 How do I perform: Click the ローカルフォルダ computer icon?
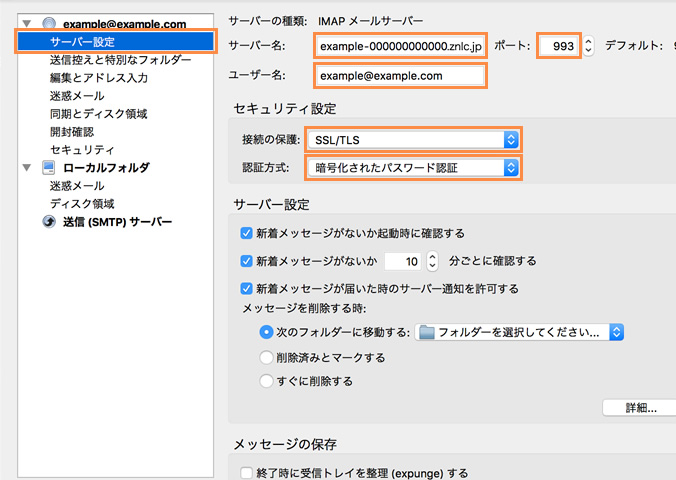(x=49, y=167)
